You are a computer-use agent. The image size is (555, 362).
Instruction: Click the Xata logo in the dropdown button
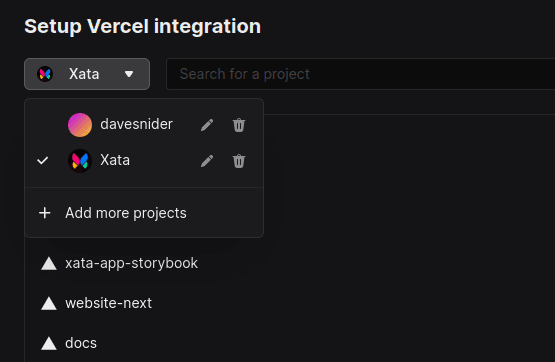45,74
